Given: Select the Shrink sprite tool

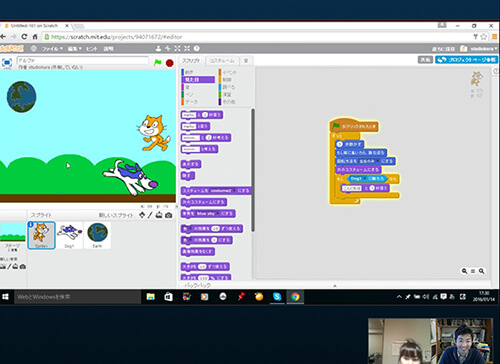Looking at the screenshot, I should point(187,49).
